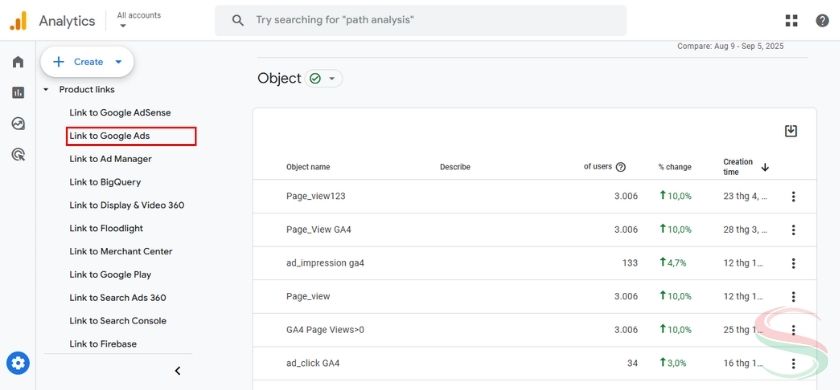Open Link to Merchant Center
The image size is (840, 390).
click(x=121, y=251)
